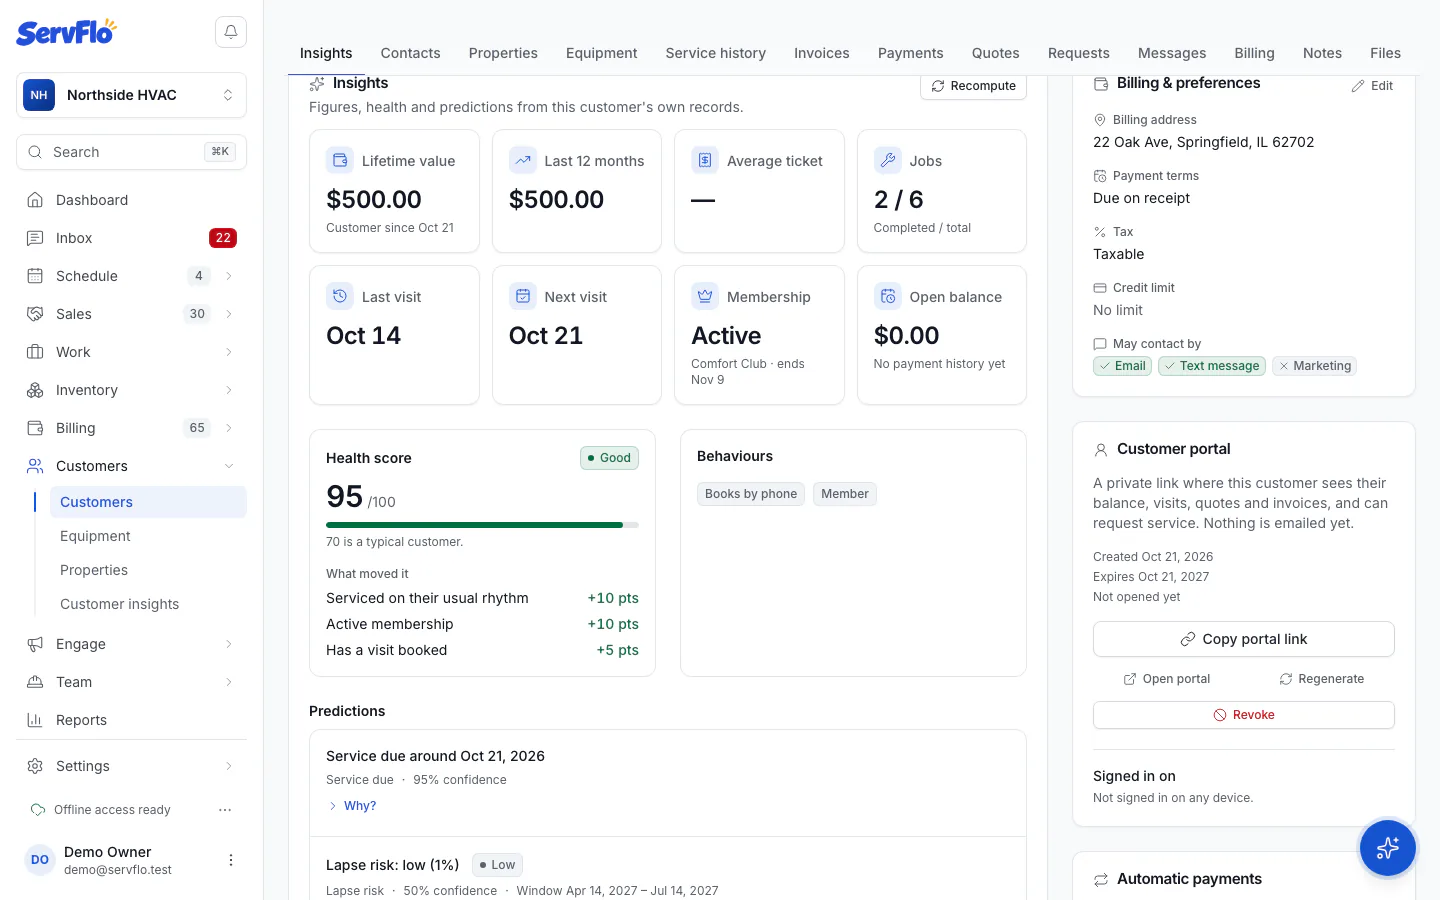Screen dimensions: 1440x900
Task: Toggle Text message contact preference chip
Action: 1212,366
